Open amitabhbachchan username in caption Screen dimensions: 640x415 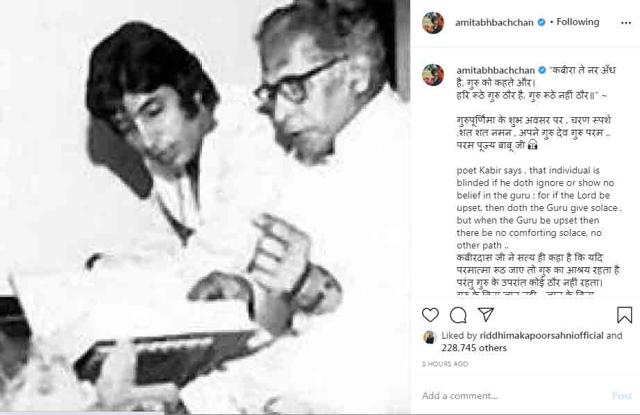495,70
